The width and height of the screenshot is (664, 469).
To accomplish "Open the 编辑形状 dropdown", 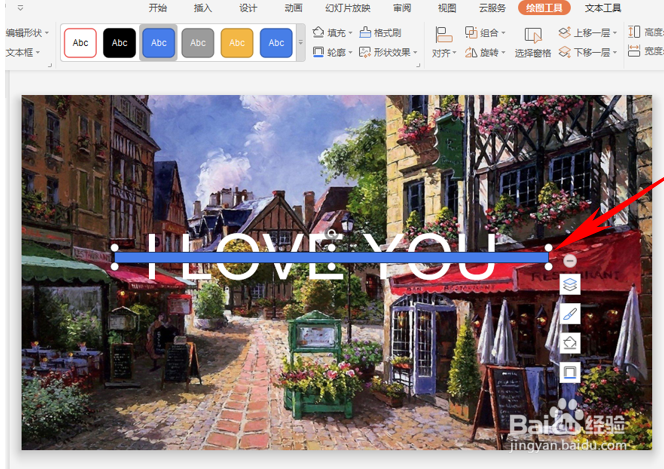I will pos(27,33).
